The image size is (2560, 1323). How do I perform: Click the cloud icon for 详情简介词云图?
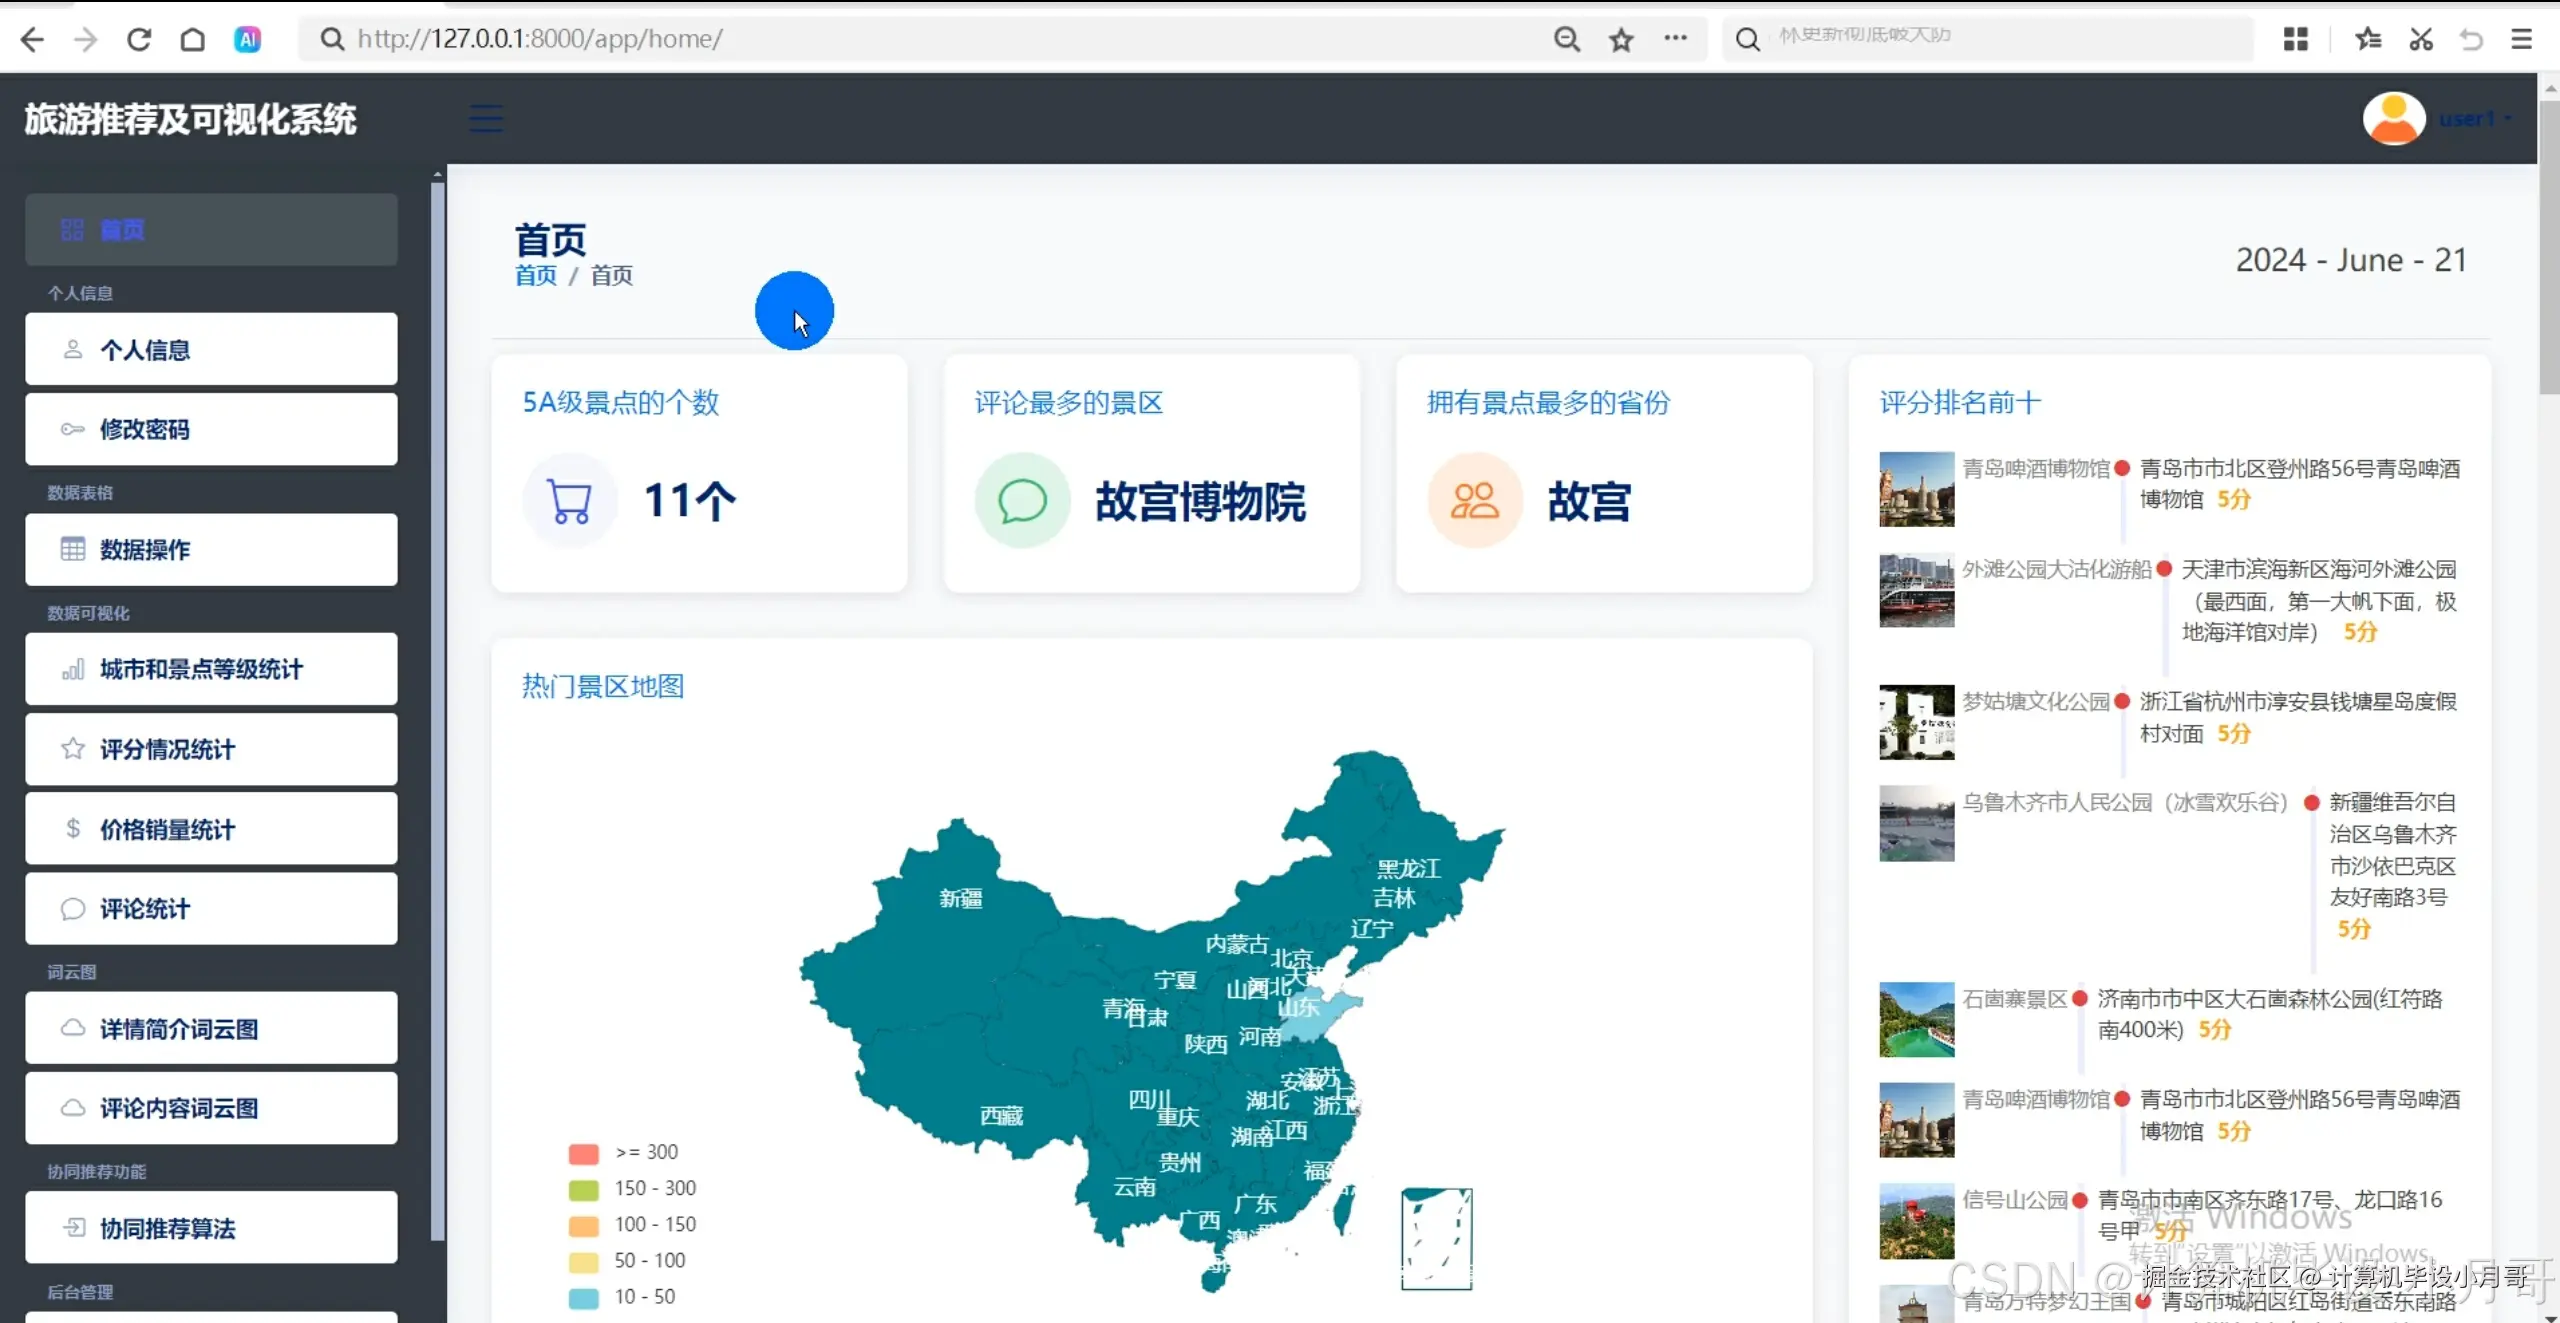[x=72, y=1028]
